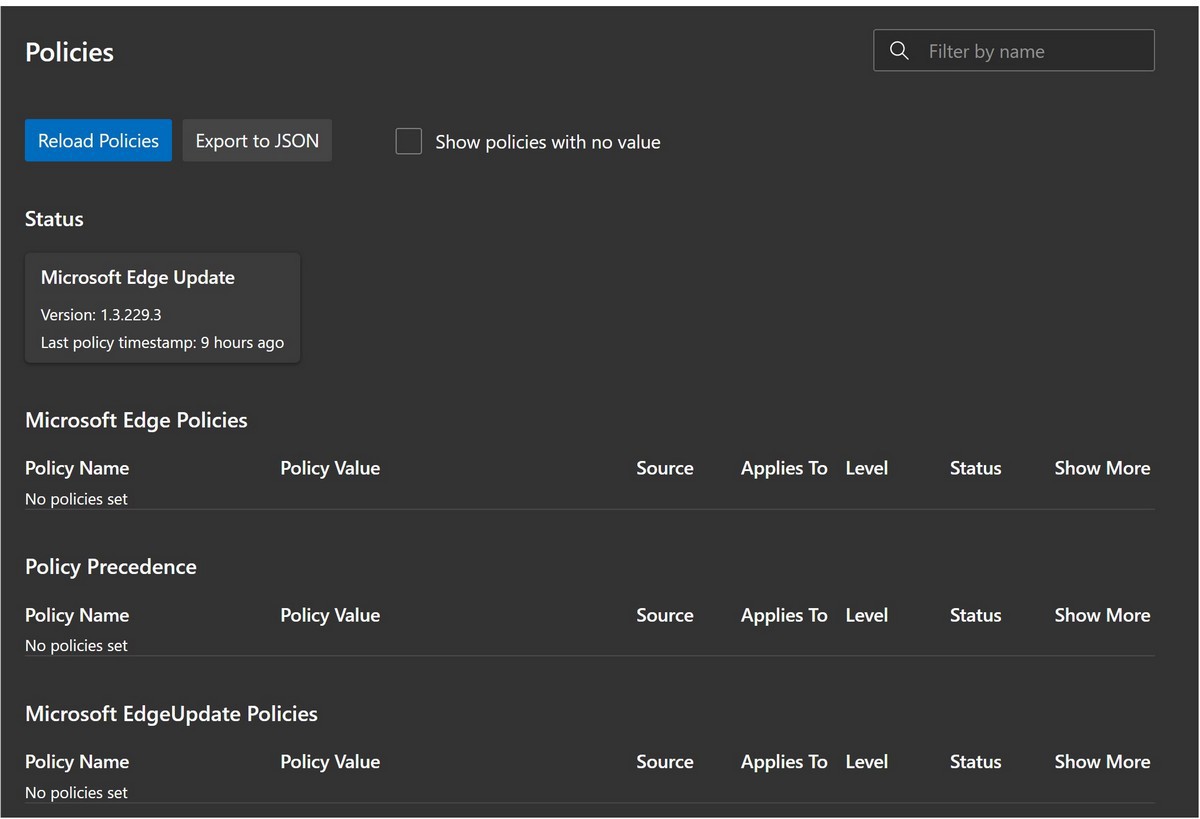Click Source header under Policy Precedence
The width and height of the screenshot is (1200, 819).
point(665,615)
